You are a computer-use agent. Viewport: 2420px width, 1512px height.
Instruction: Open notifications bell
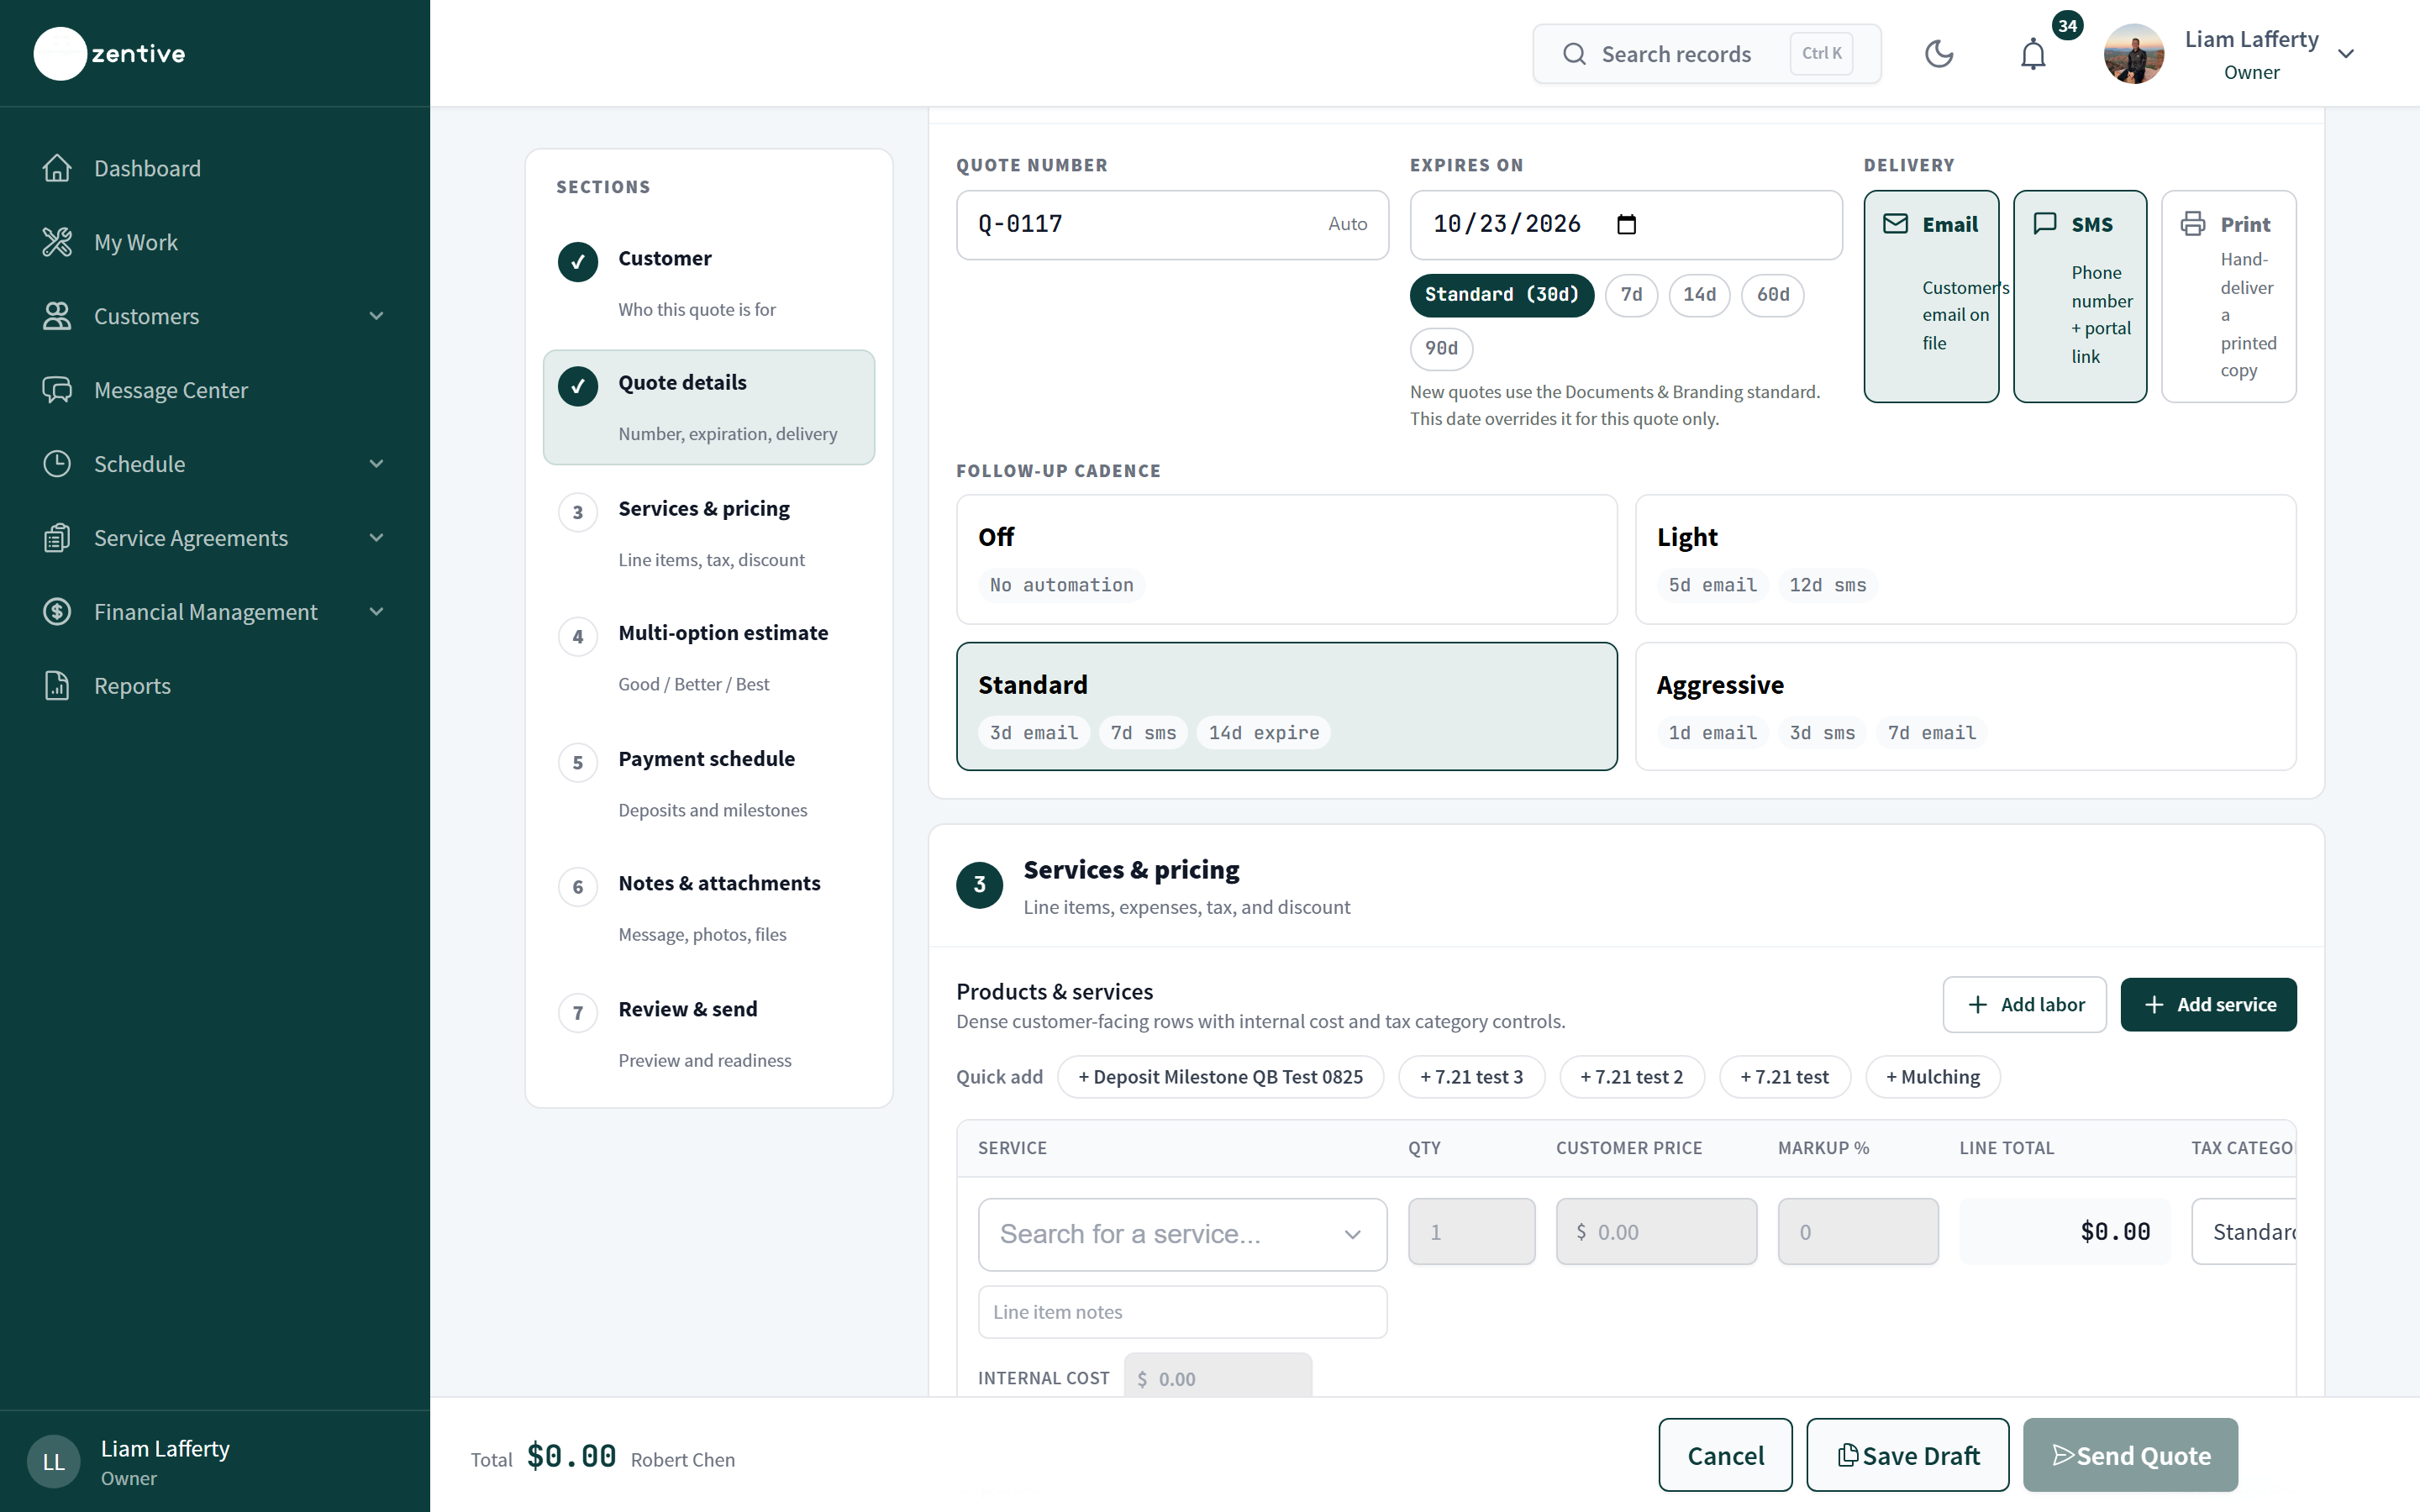click(x=2033, y=54)
